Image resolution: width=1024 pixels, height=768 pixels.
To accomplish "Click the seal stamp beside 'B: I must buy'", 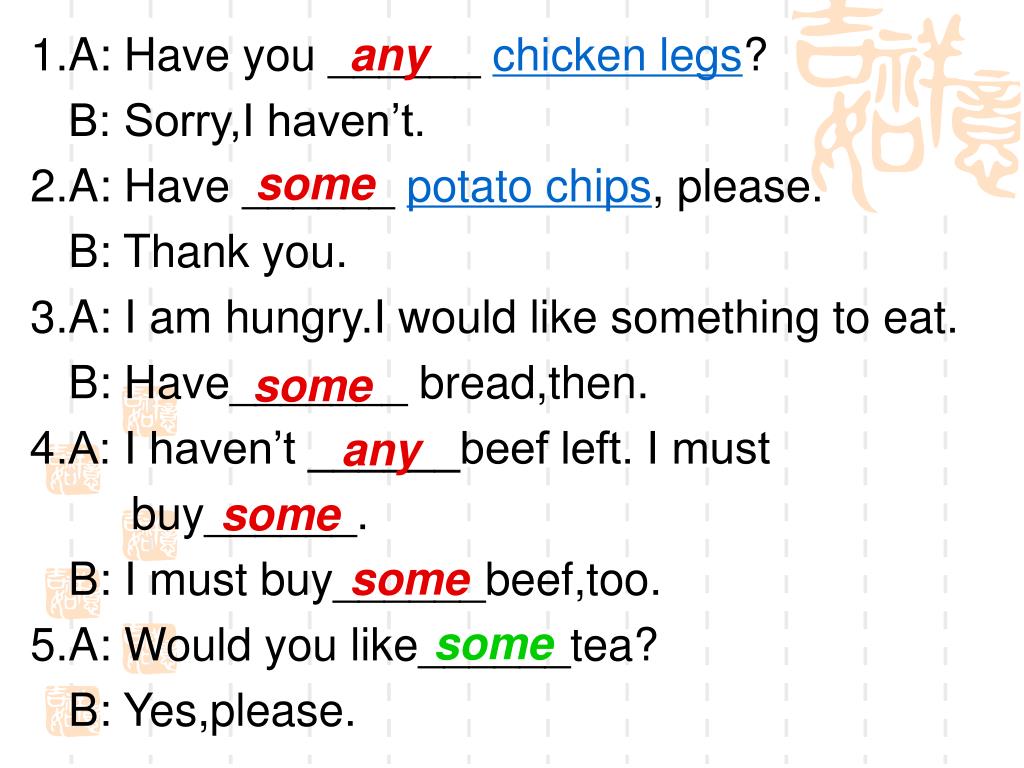I will click(x=73, y=593).
